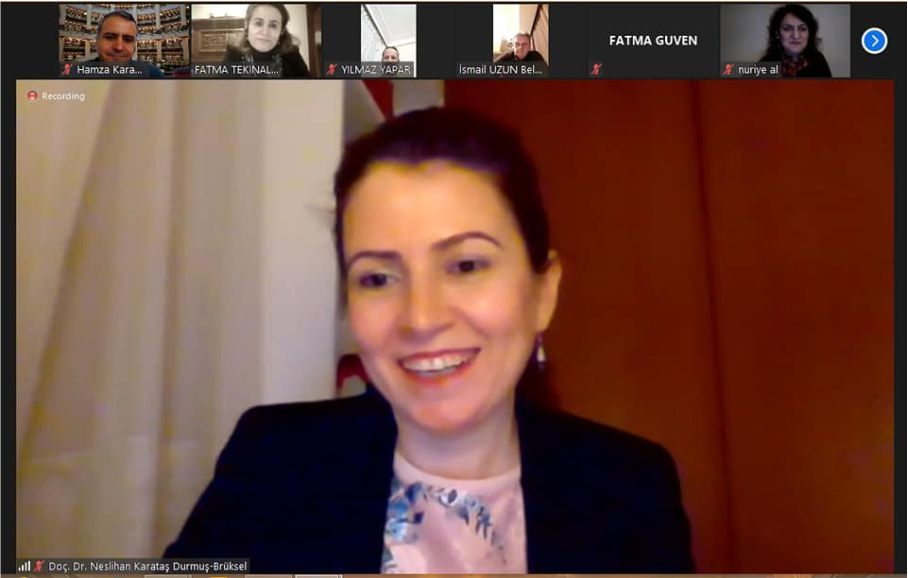Click the main speaker video view

[455, 327]
